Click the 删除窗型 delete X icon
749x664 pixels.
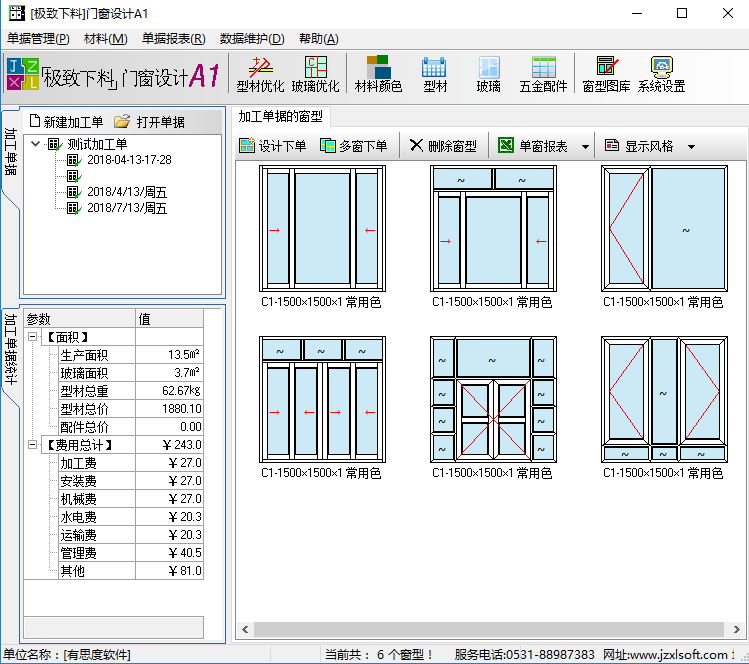(x=417, y=145)
